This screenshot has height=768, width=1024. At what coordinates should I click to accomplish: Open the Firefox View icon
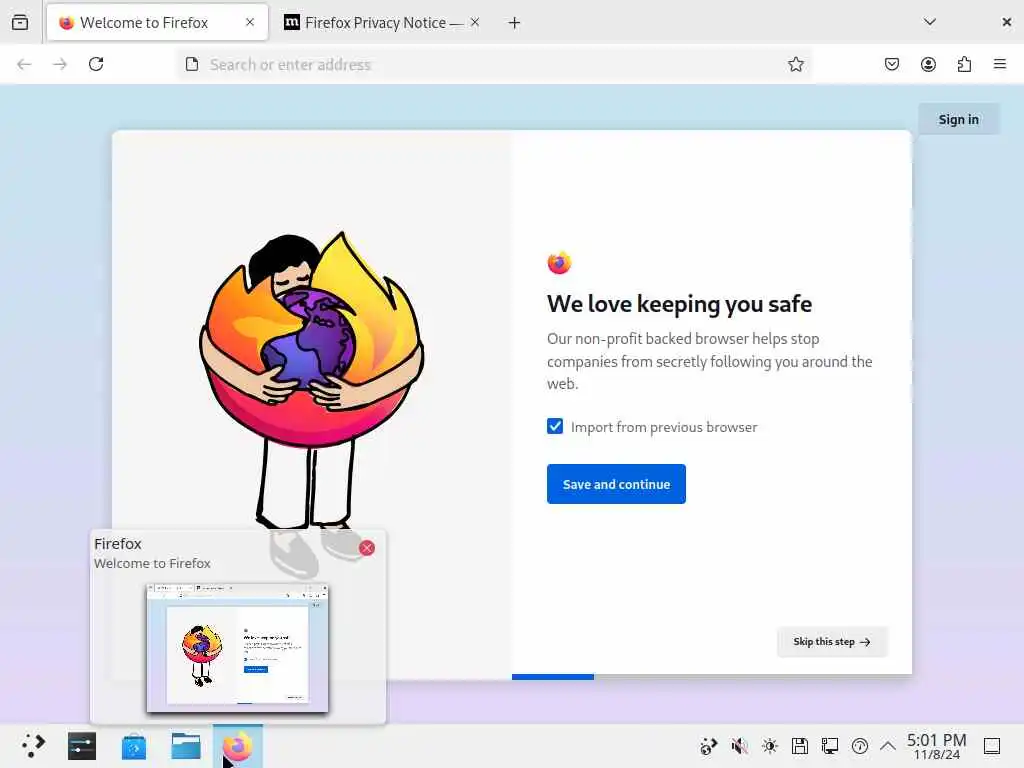pyautogui.click(x=20, y=22)
